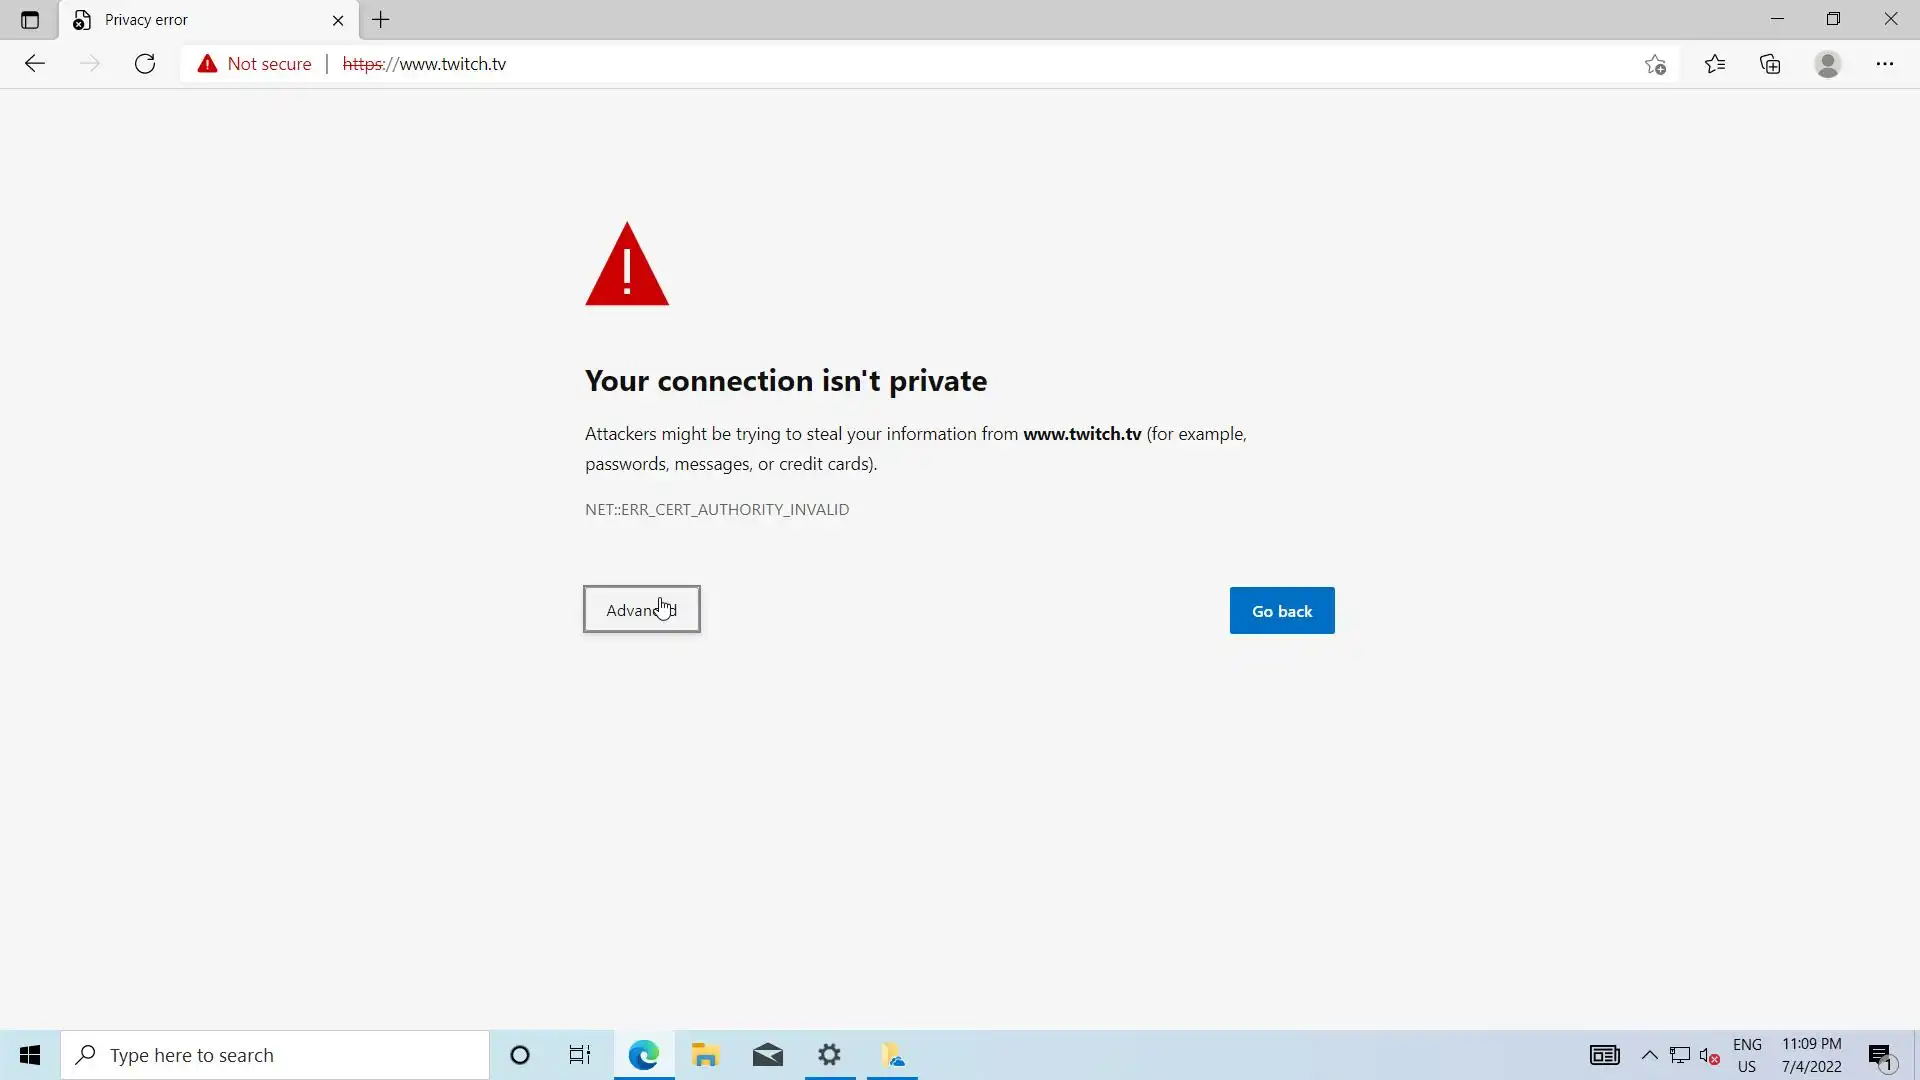
Task: Click the taskbar search box
Action: coord(275,1055)
